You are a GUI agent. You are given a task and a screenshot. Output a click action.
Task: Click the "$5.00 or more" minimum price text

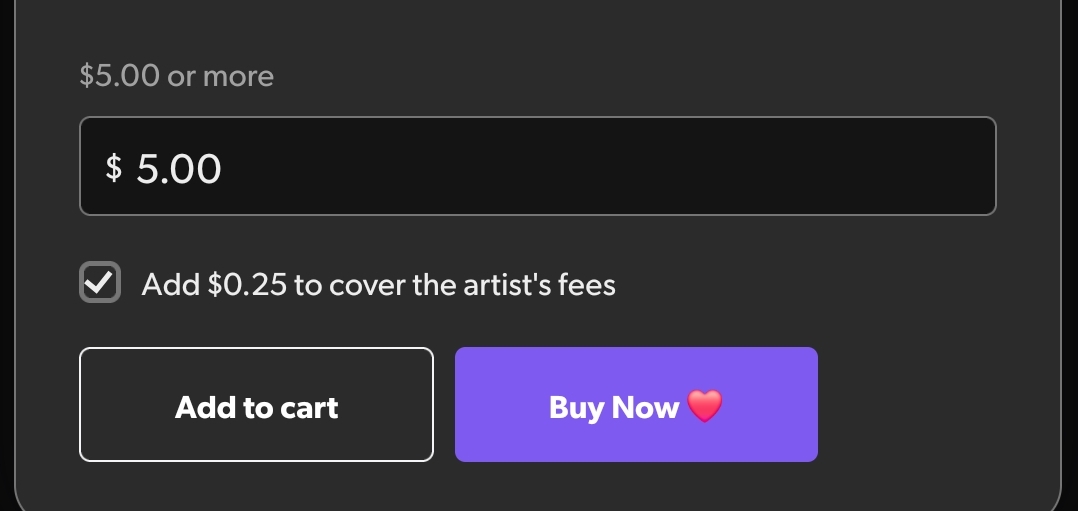[176, 76]
